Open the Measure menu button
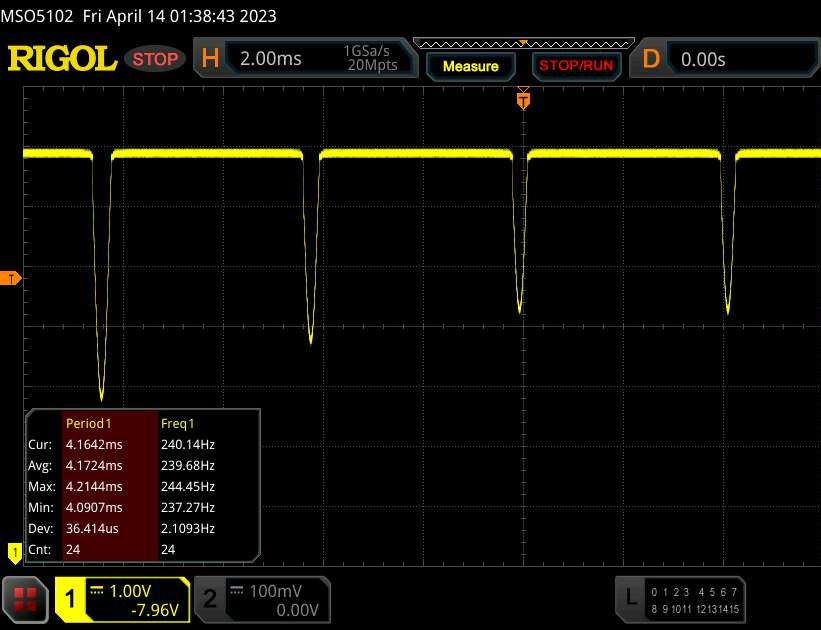Screen dimensions: 821x630 [471, 67]
